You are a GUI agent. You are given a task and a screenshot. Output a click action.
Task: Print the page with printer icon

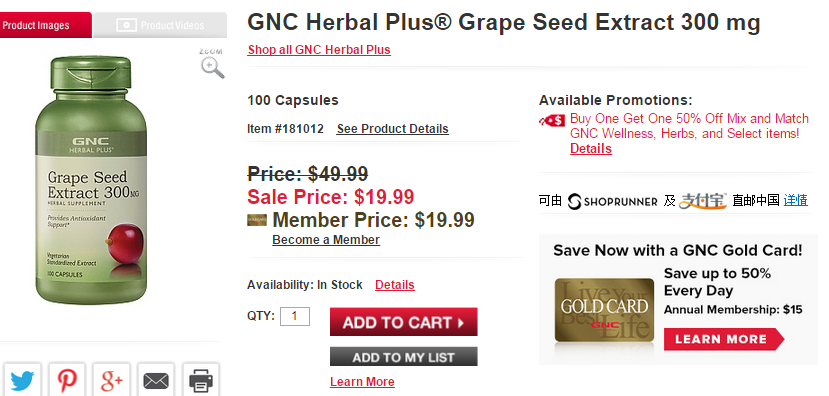coord(201,380)
